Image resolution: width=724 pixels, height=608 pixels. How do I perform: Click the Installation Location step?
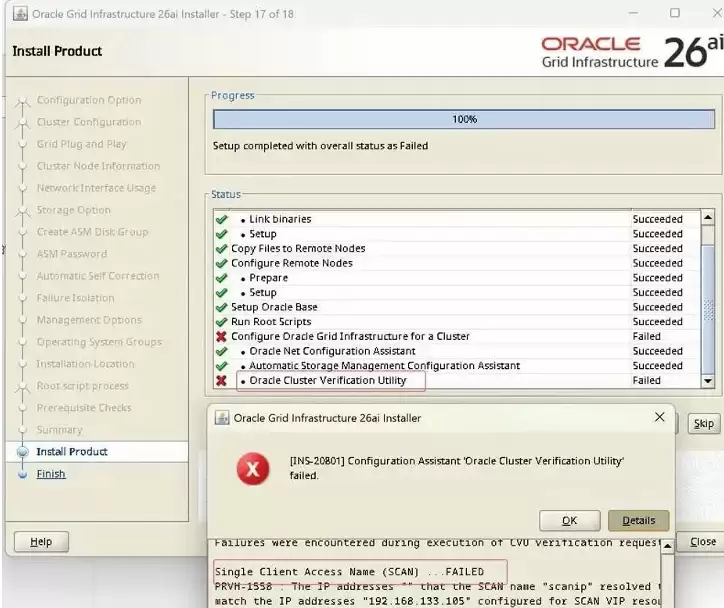click(x=85, y=364)
